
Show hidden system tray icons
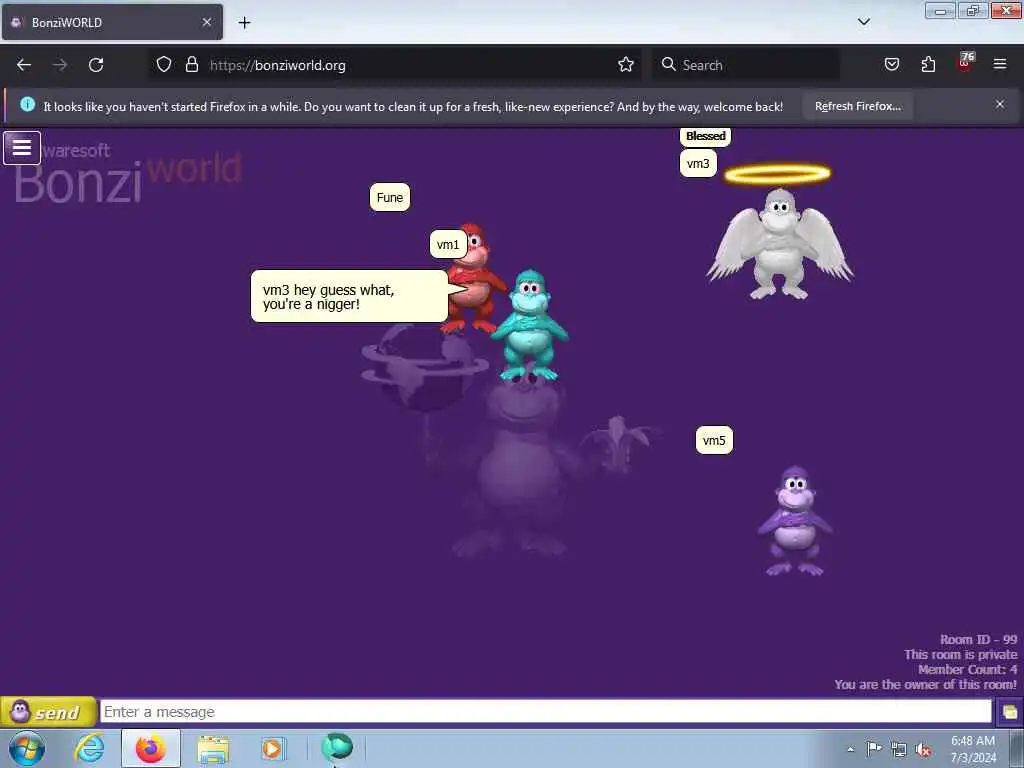coord(850,749)
